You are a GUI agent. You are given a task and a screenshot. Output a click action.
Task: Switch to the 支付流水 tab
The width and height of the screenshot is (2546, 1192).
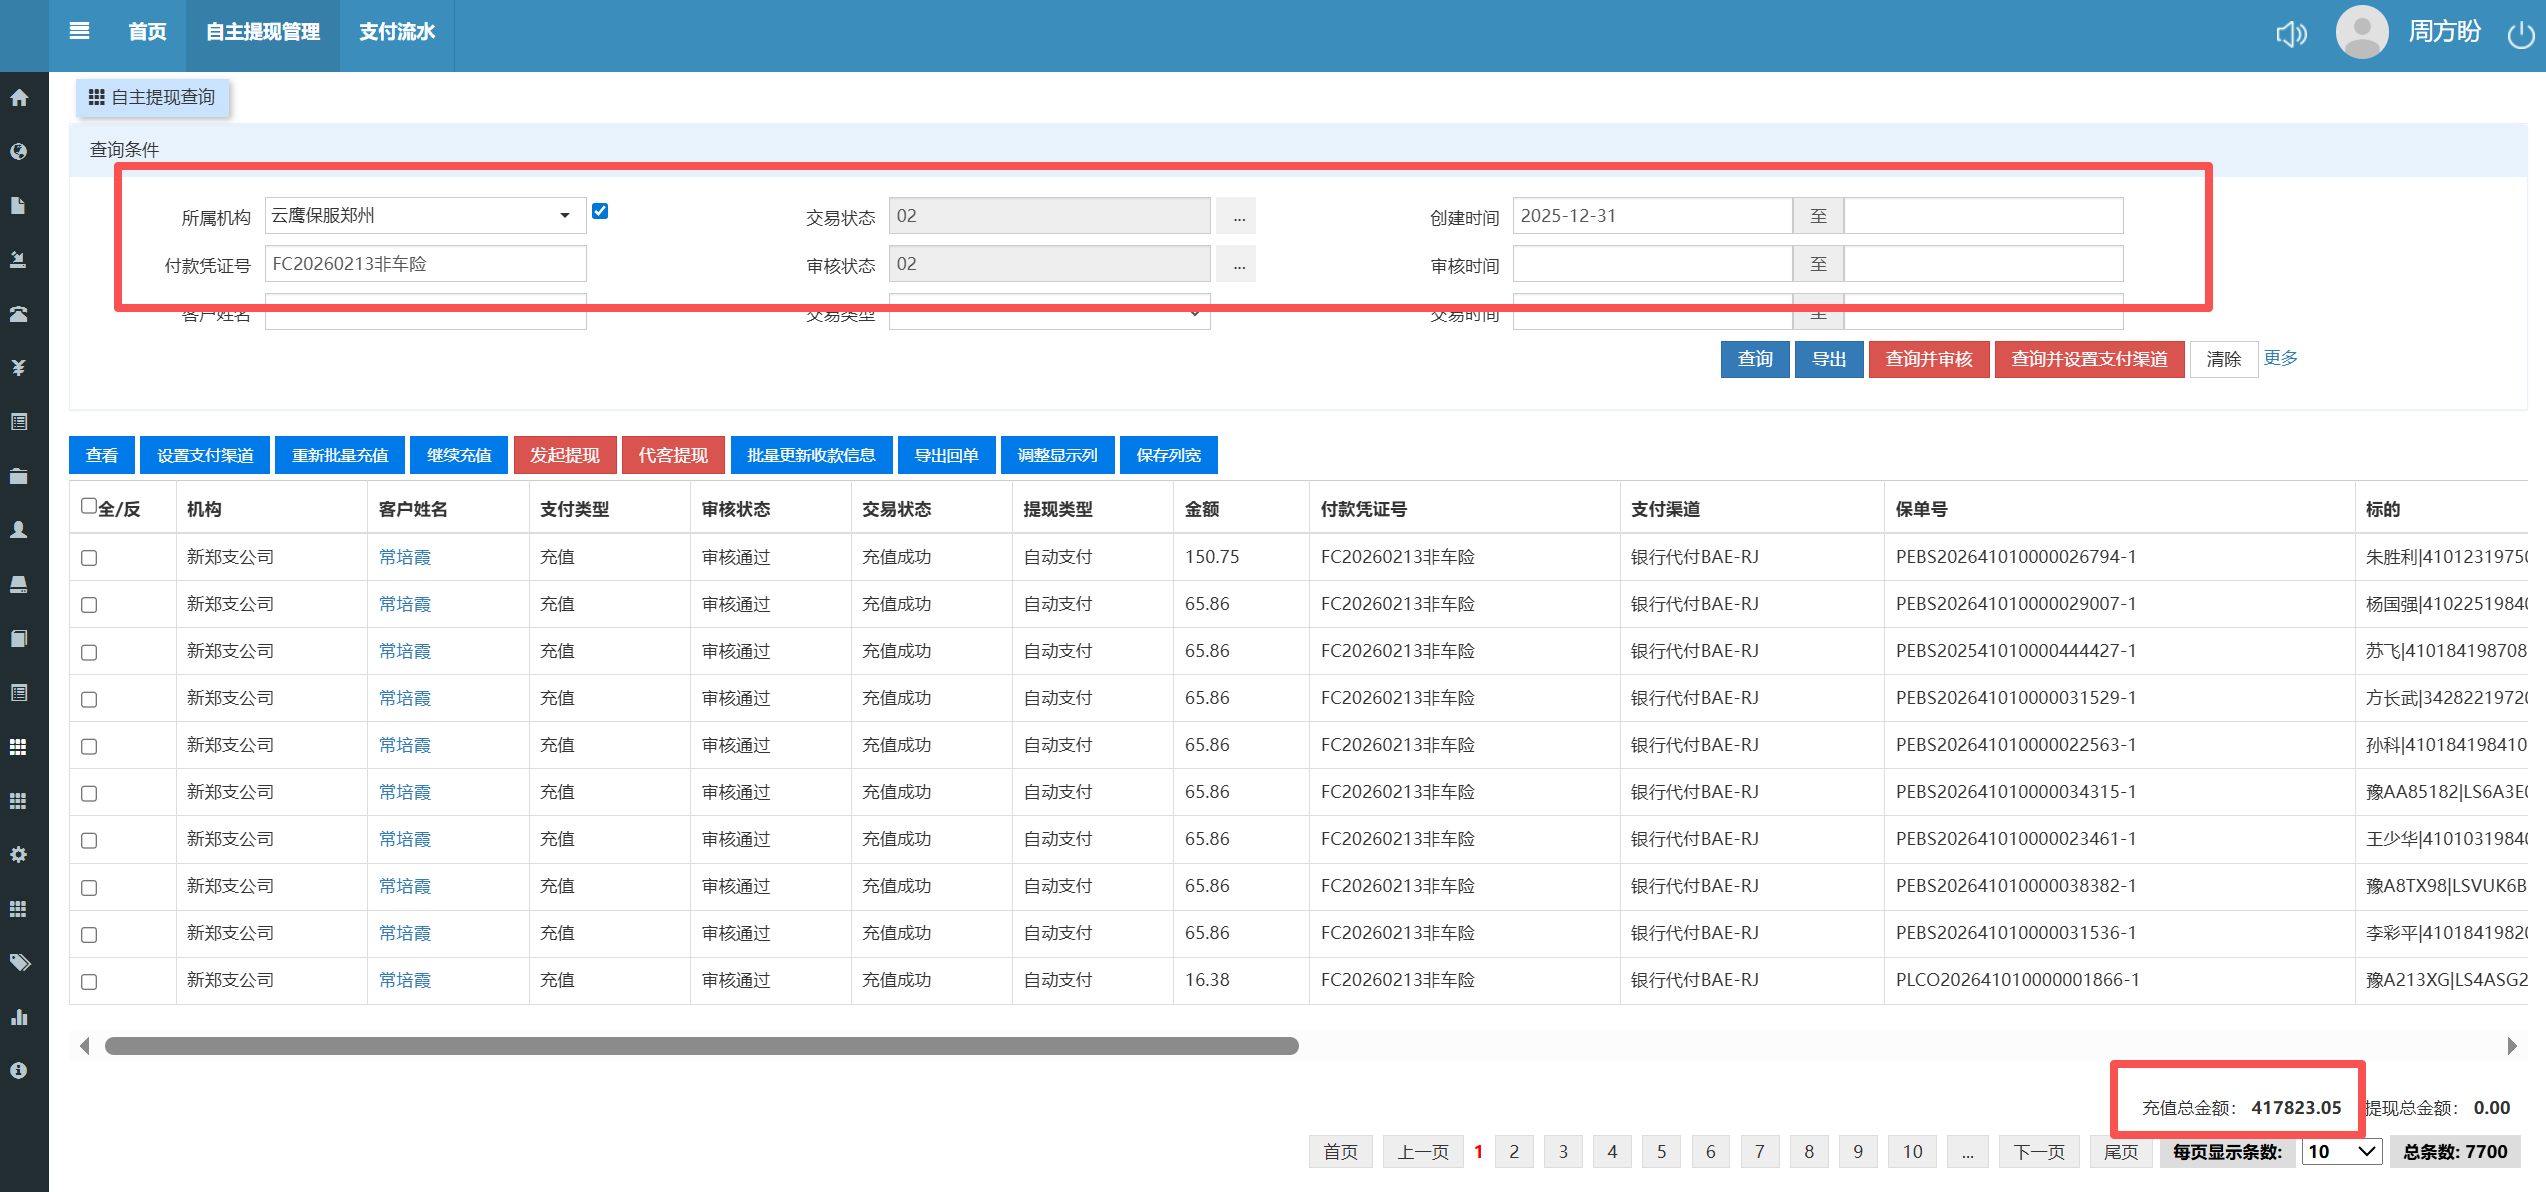click(397, 32)
